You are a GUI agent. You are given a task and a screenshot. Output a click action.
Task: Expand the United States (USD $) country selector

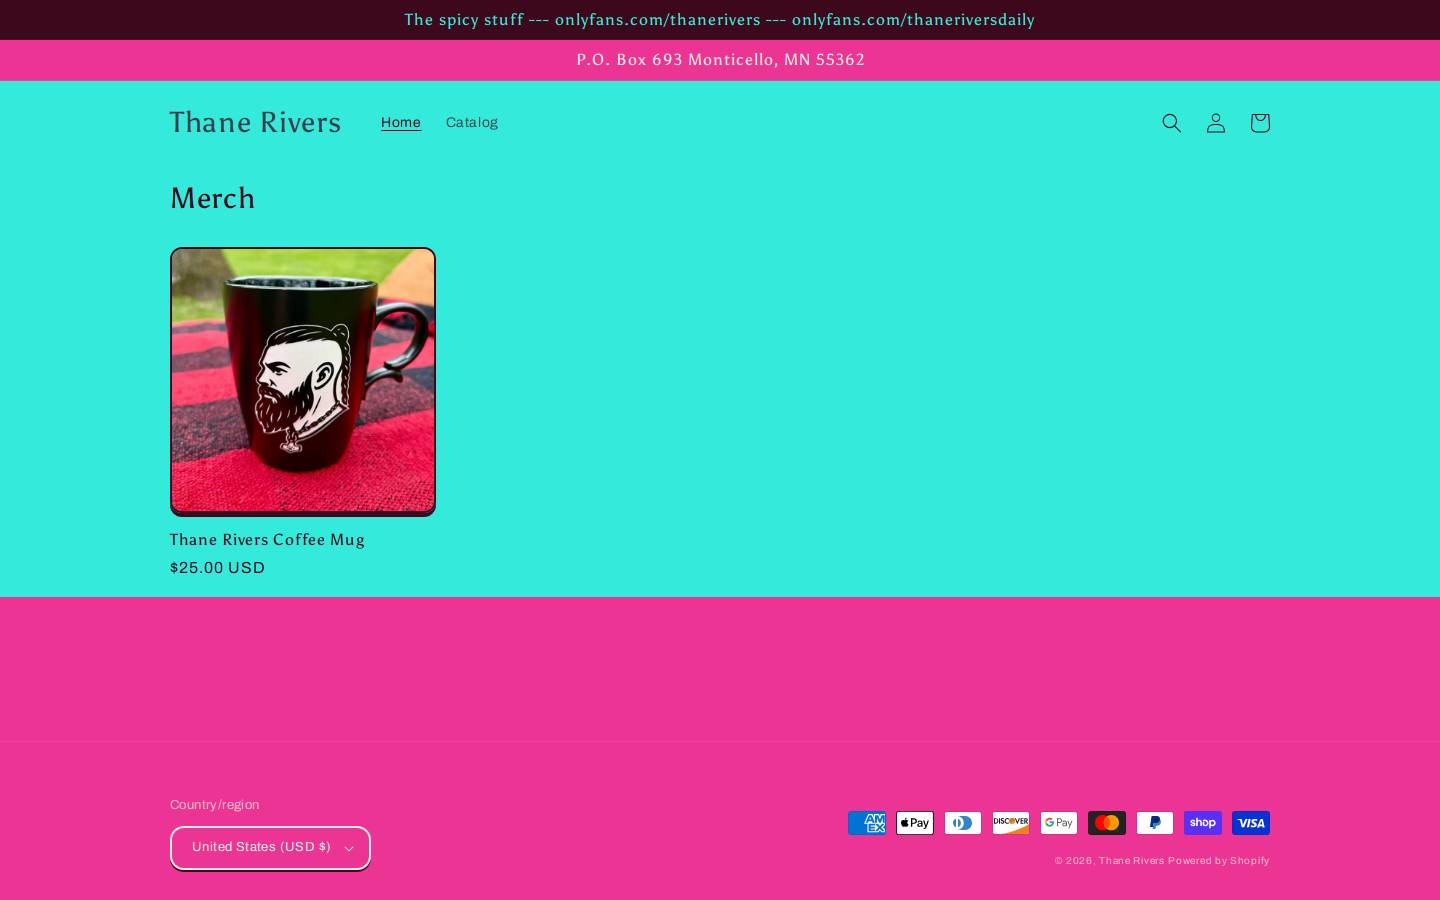coord(270,847)
